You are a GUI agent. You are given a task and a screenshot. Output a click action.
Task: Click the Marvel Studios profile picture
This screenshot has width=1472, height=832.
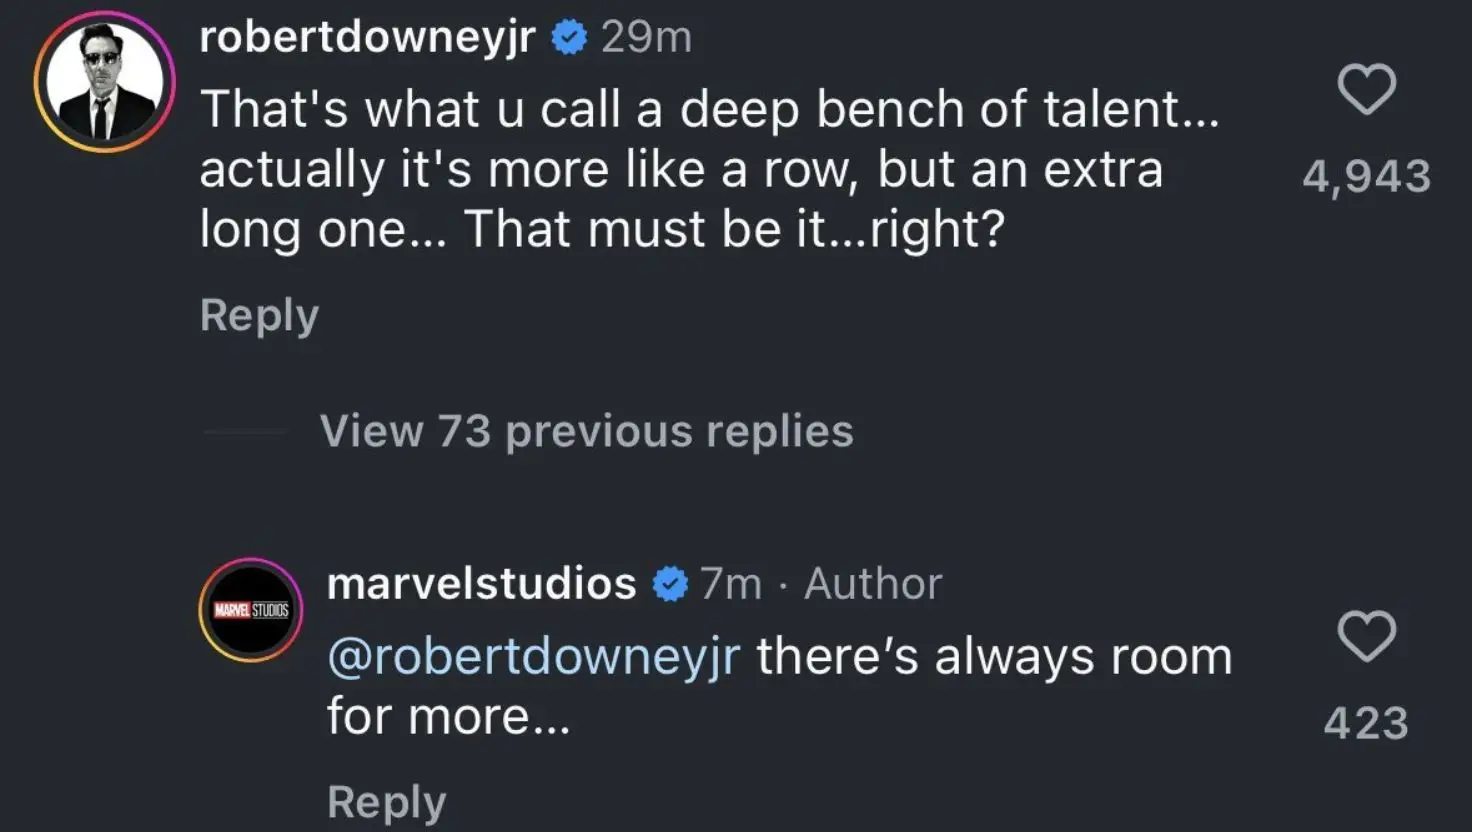[250, 608]
